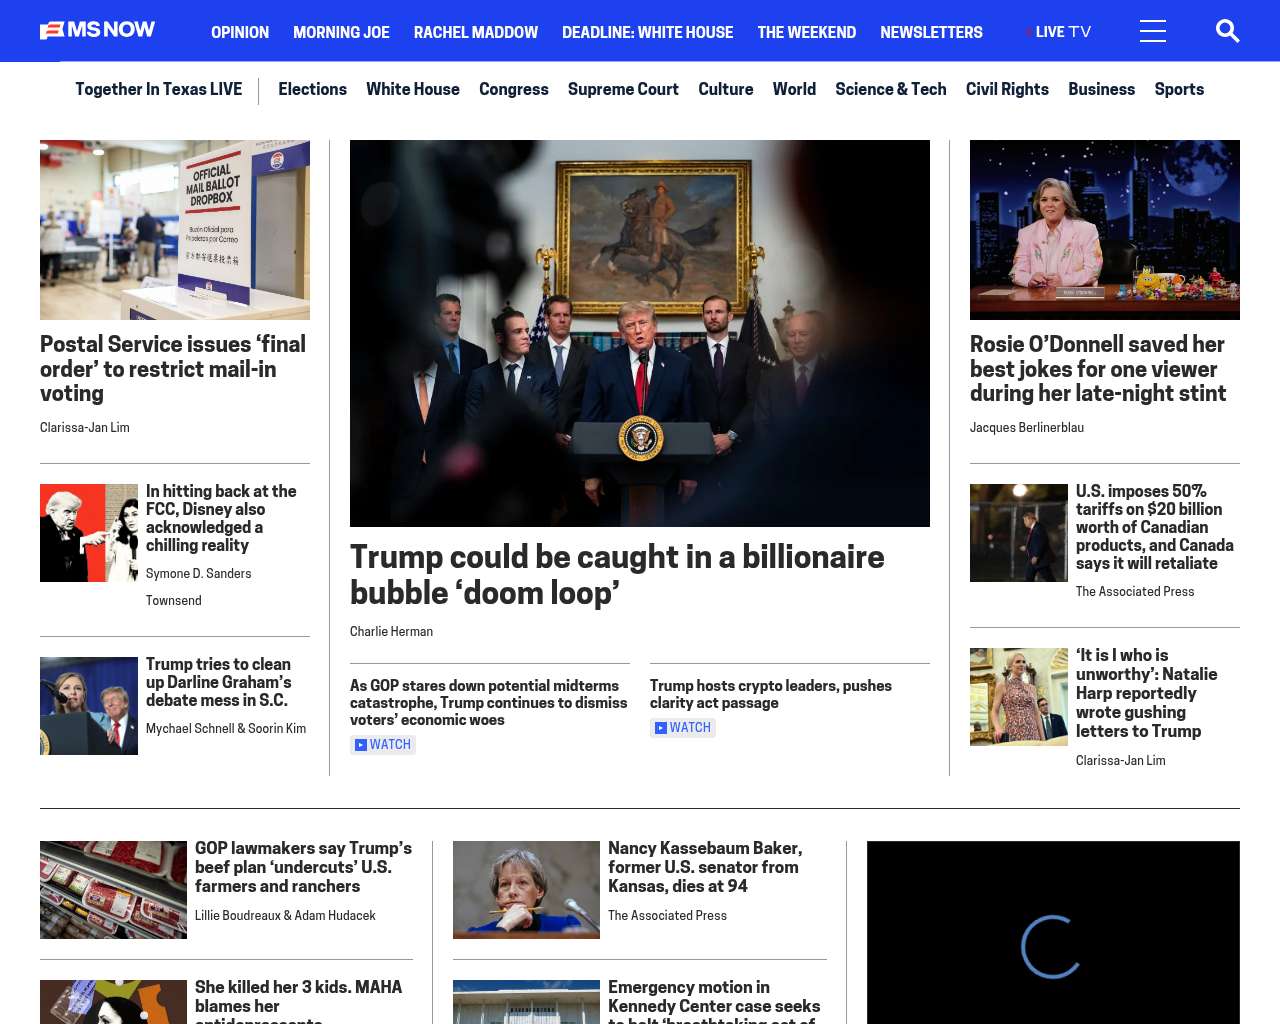The image size is (1280, 1024).
Task: Read Postal Service 'final order' mail-in voting story
Action: [x=173, y=369]
